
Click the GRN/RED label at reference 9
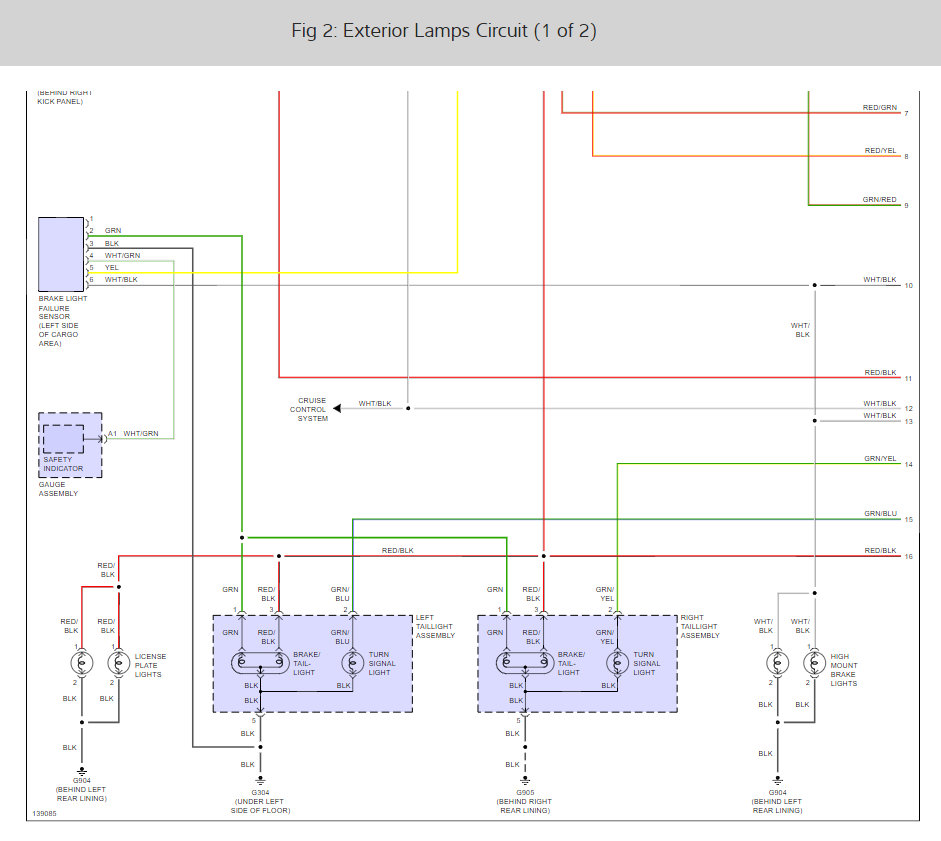(880, 199)
